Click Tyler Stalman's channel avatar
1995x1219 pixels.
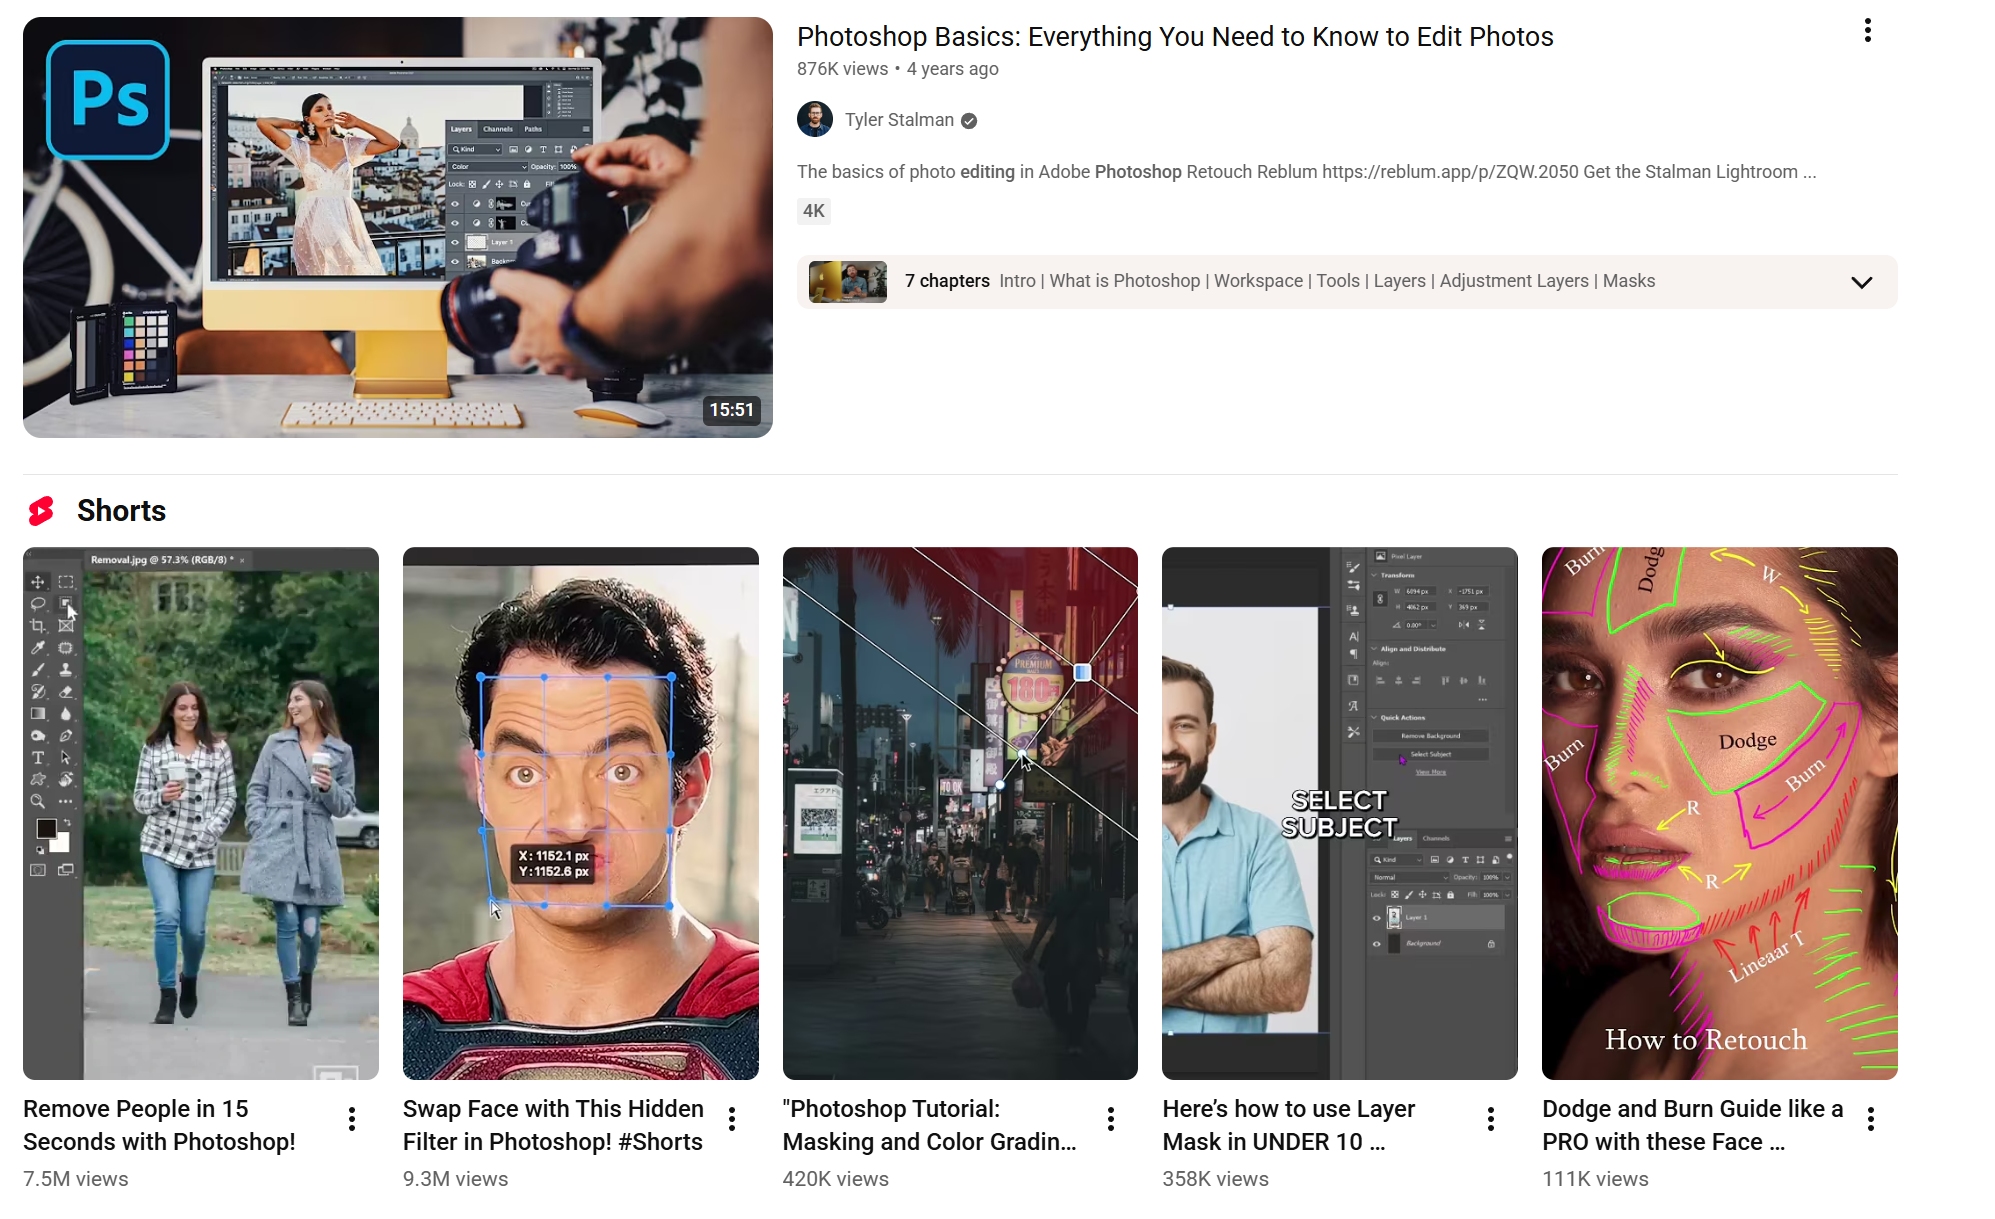[815, 120]
